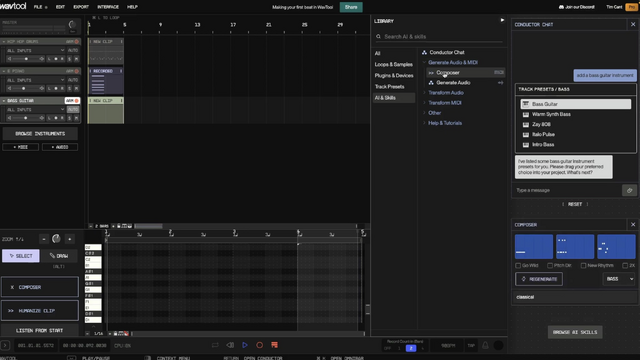
Task: Click Browse Instruments button
Action: pyautogui.click(x=40, y=133)
